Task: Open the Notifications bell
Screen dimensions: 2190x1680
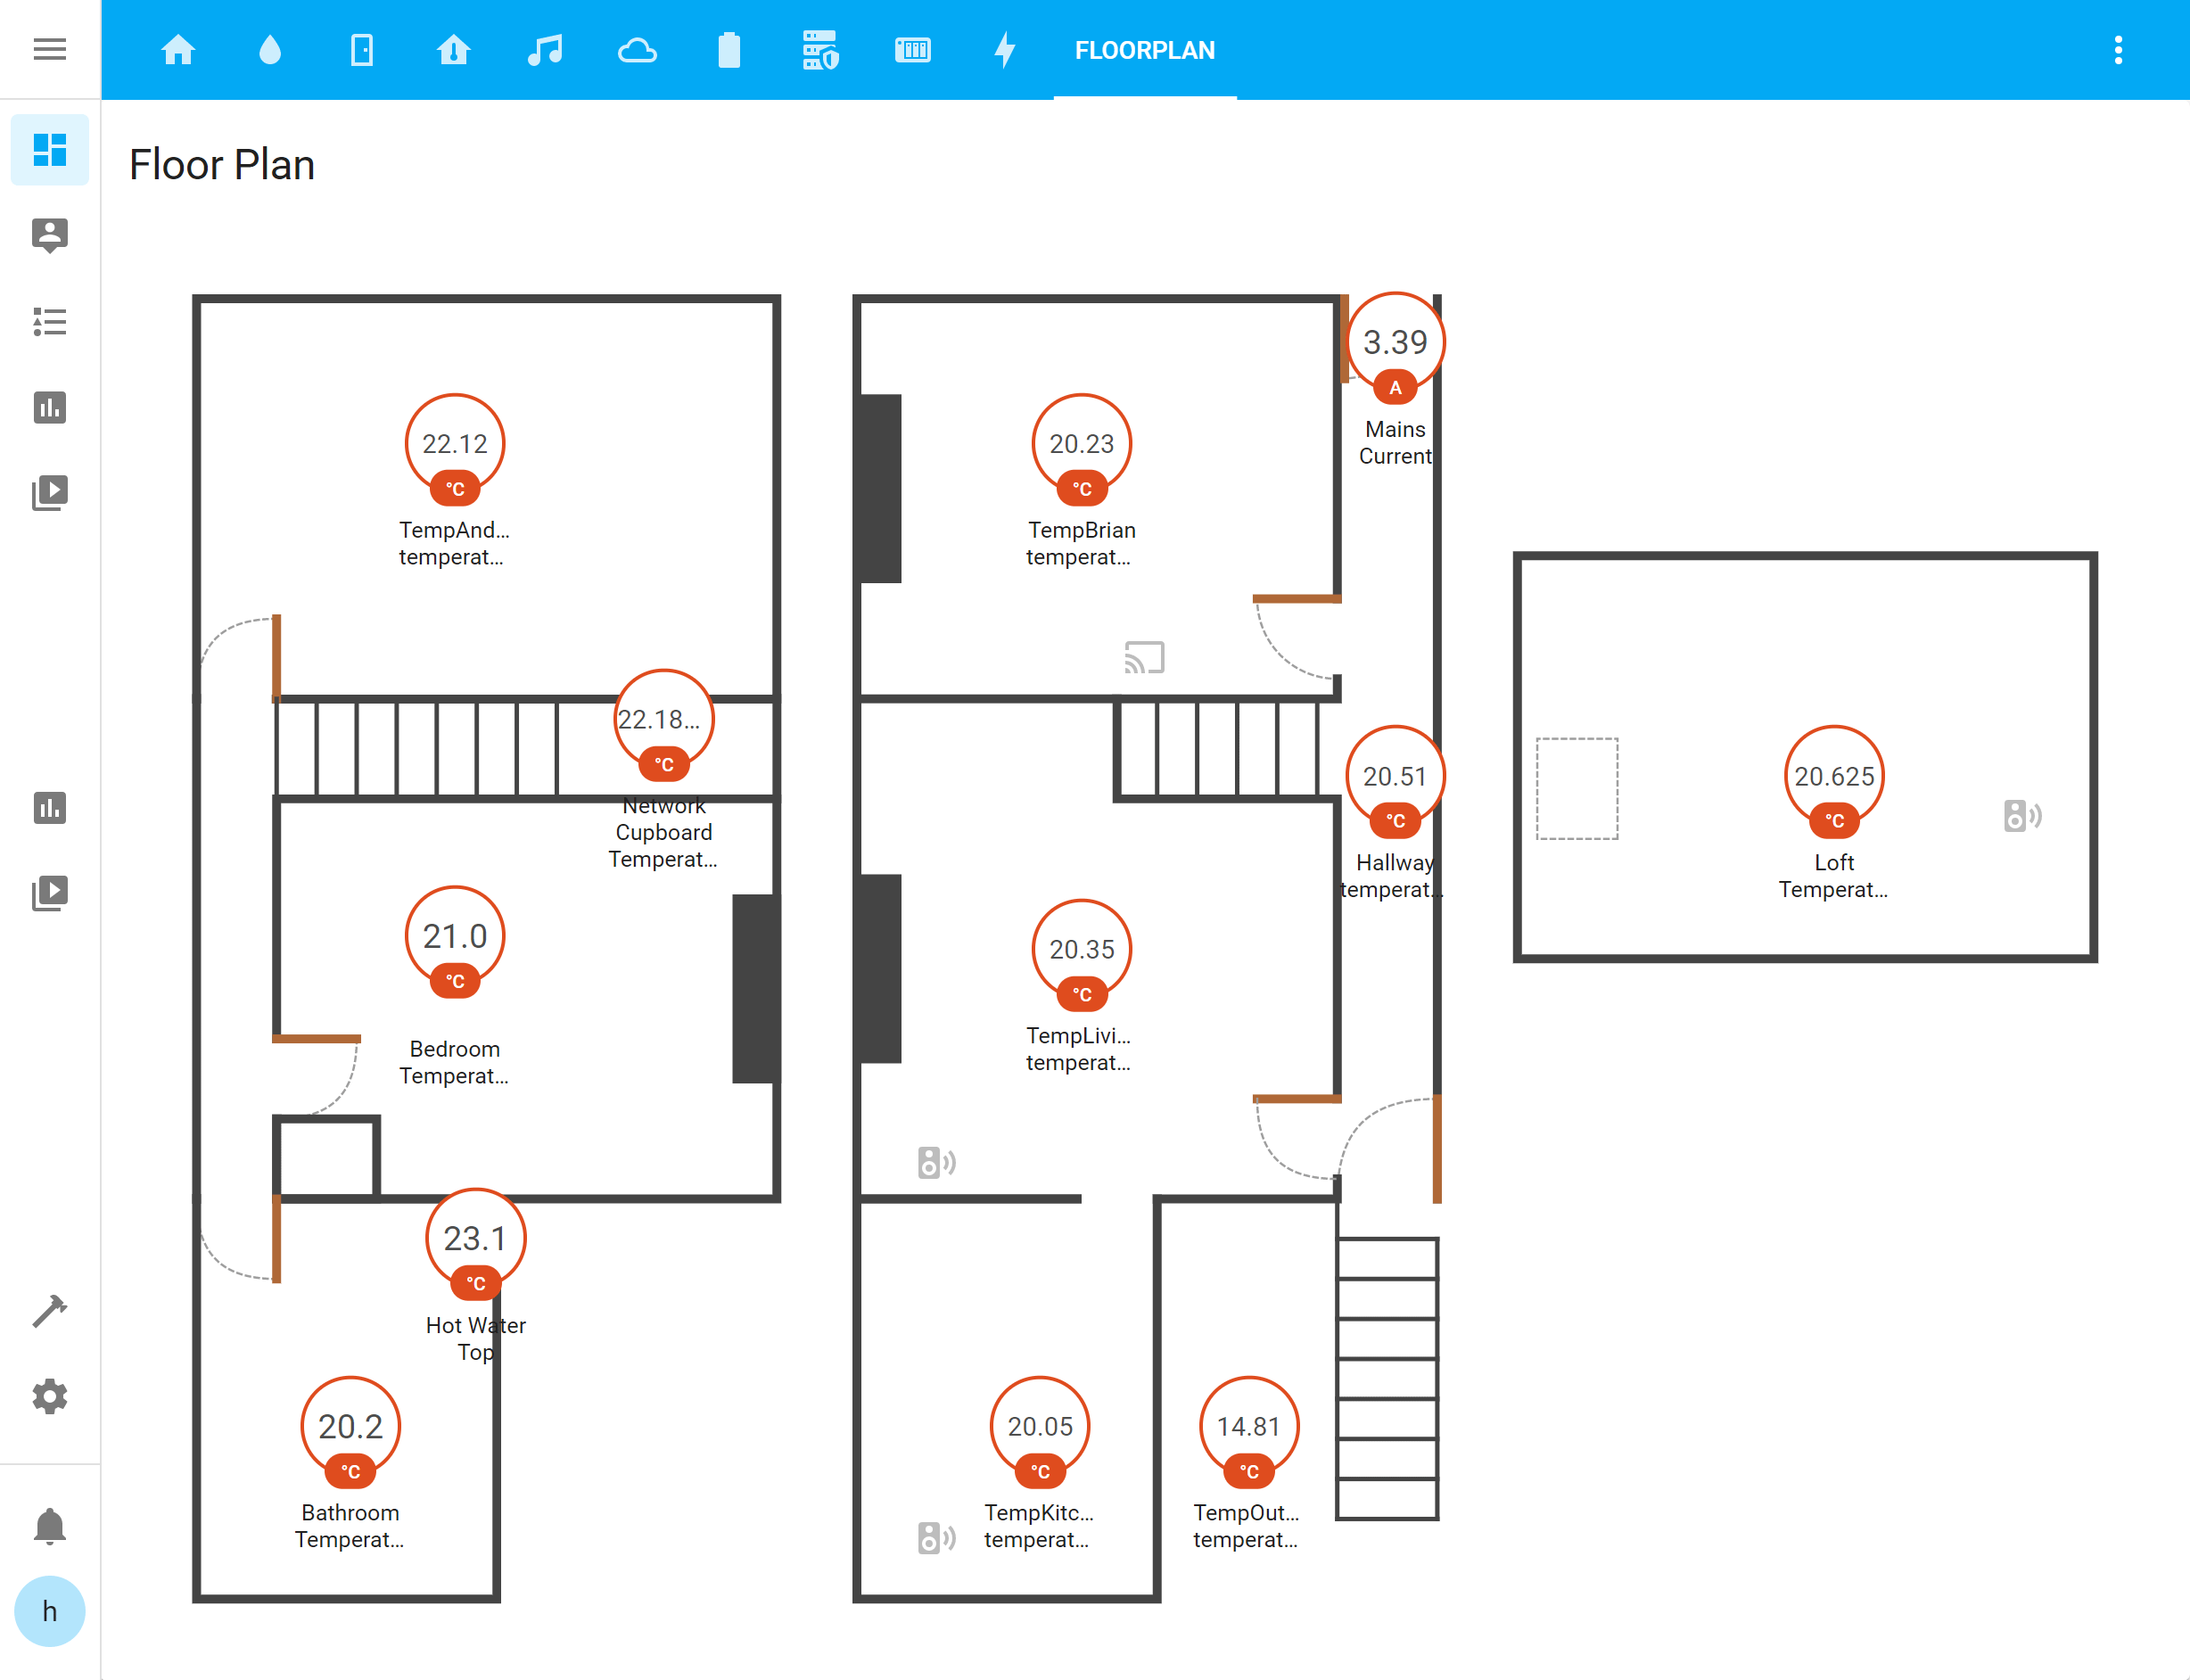Action: coord(49,1526)
